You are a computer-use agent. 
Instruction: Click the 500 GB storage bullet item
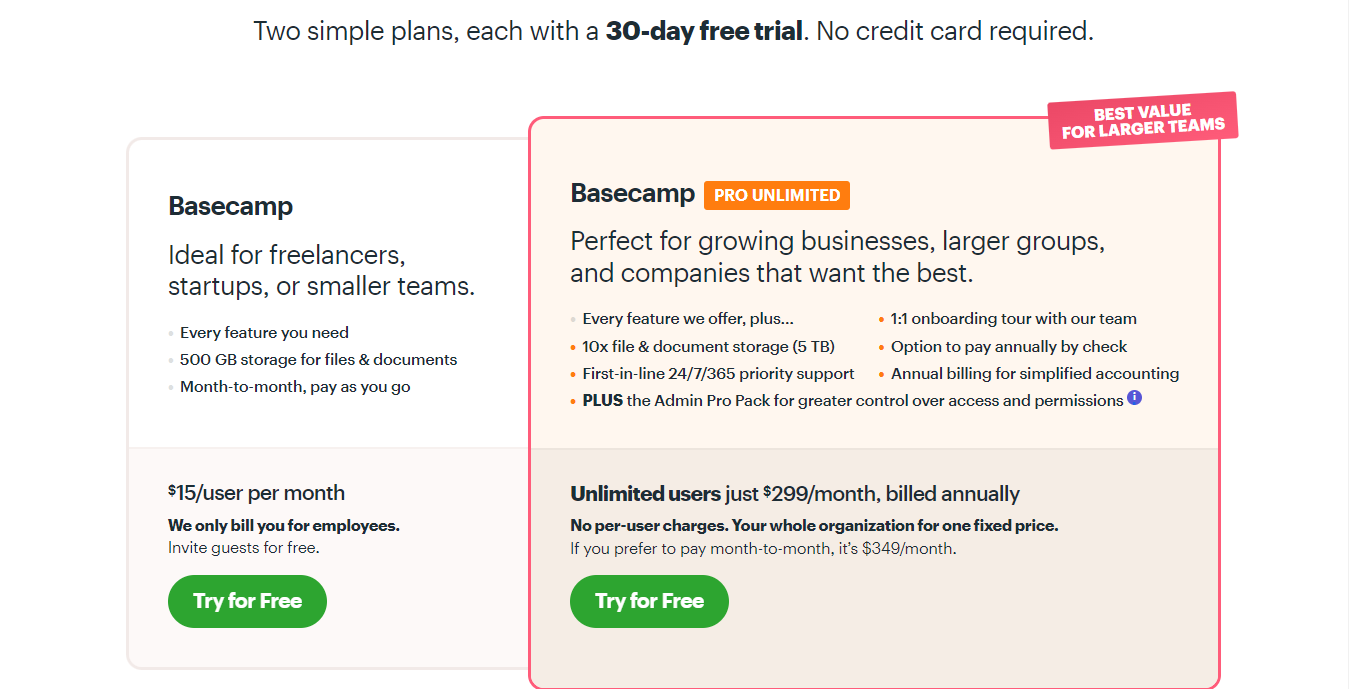click(318, 360)
